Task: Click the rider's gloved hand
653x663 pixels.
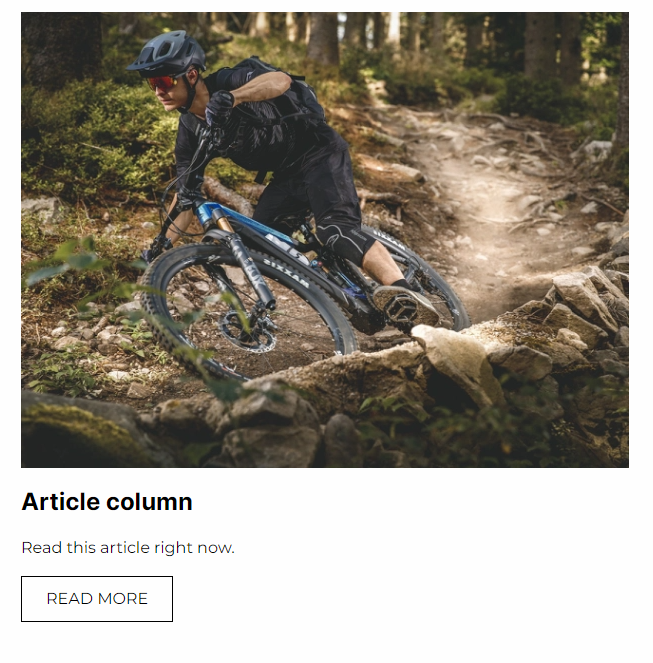Action: pyautogui.click(x=219, y=106)
